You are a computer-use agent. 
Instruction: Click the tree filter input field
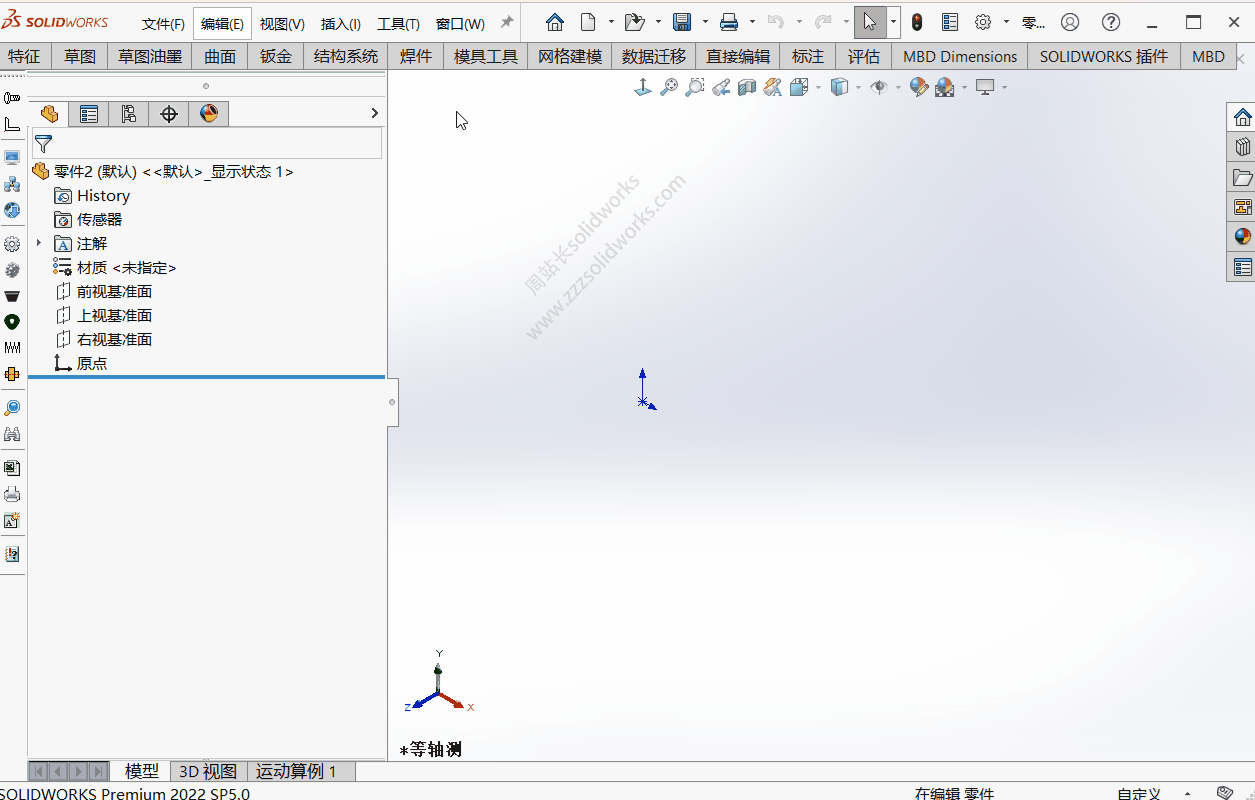tap(207, 143)
